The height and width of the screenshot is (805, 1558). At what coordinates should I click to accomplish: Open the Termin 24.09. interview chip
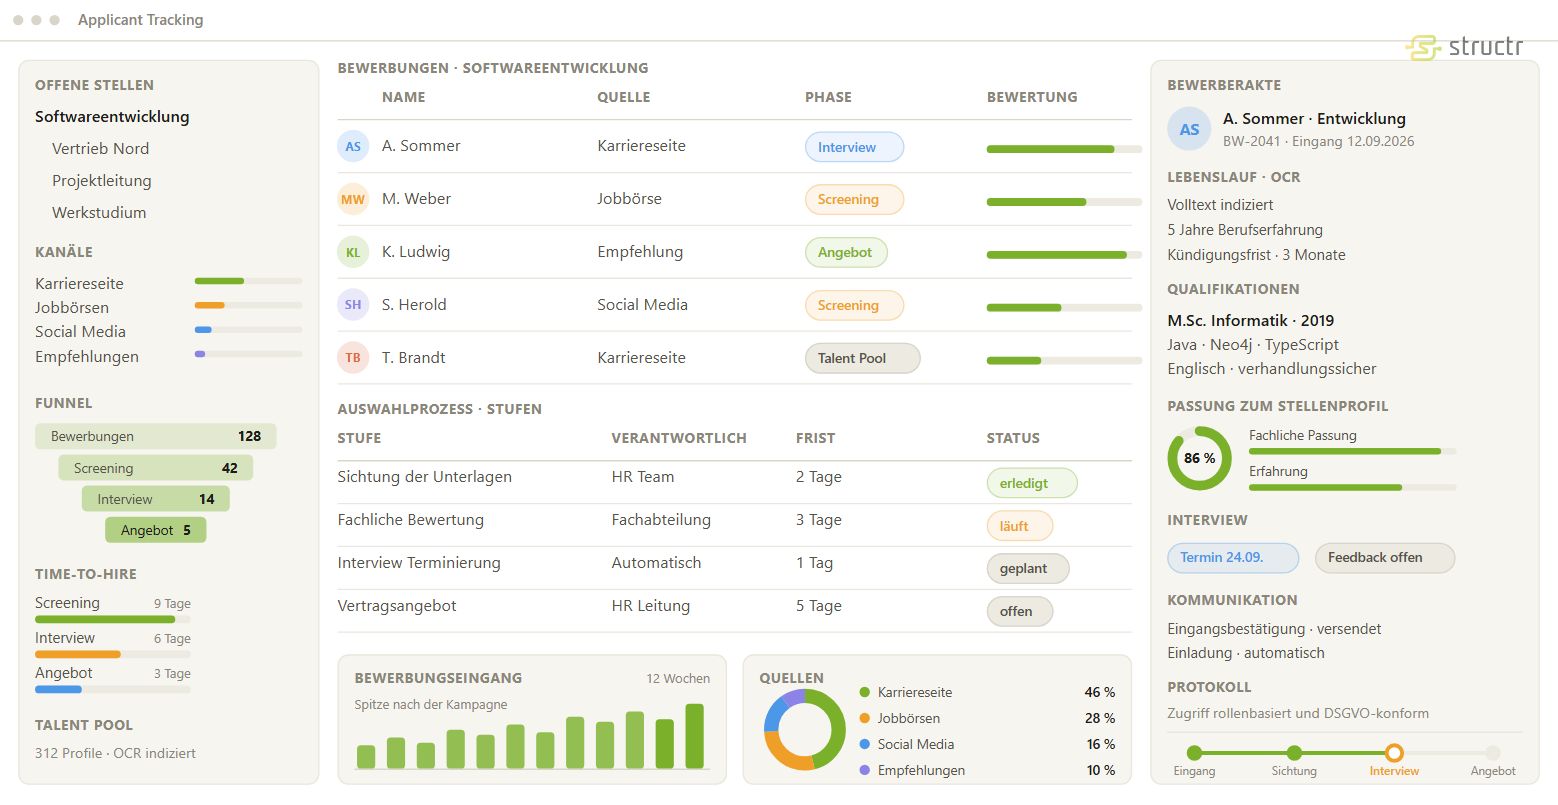tap(1233, 558)
